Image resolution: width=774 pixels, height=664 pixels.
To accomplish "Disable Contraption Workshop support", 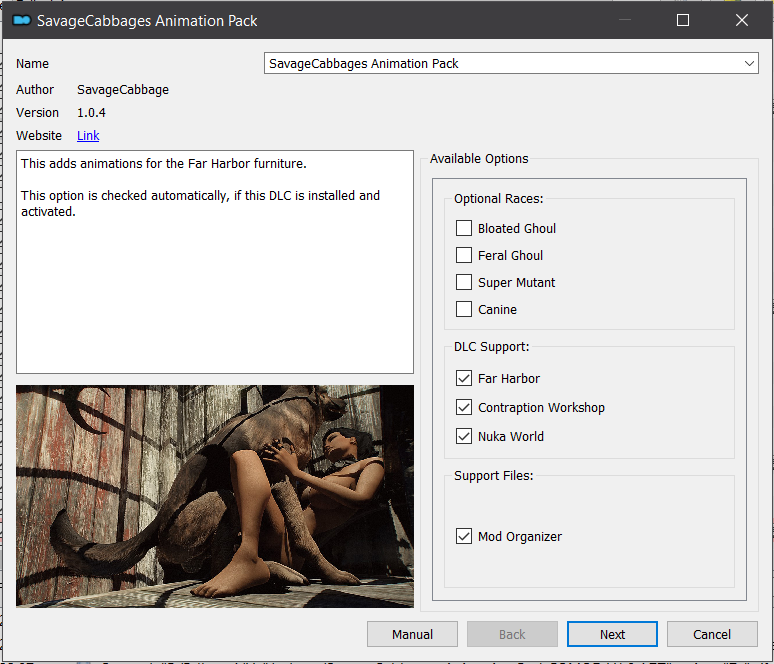I will [464, 408].
